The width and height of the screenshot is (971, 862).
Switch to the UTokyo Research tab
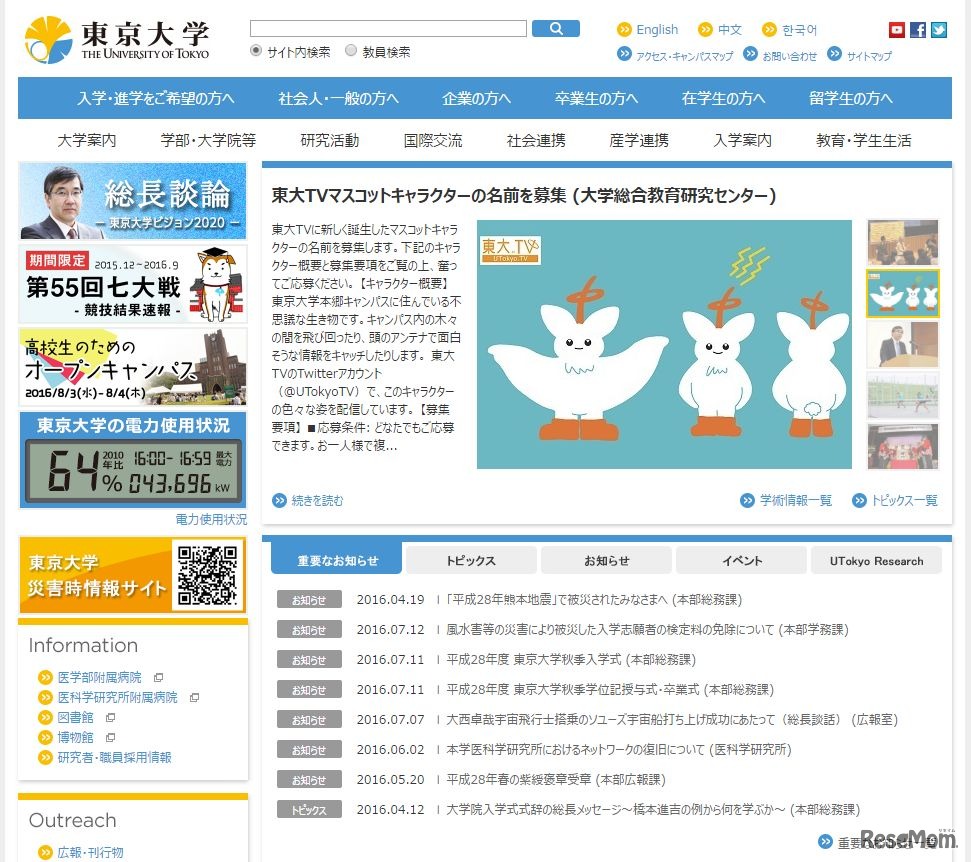tap(876, 560)
